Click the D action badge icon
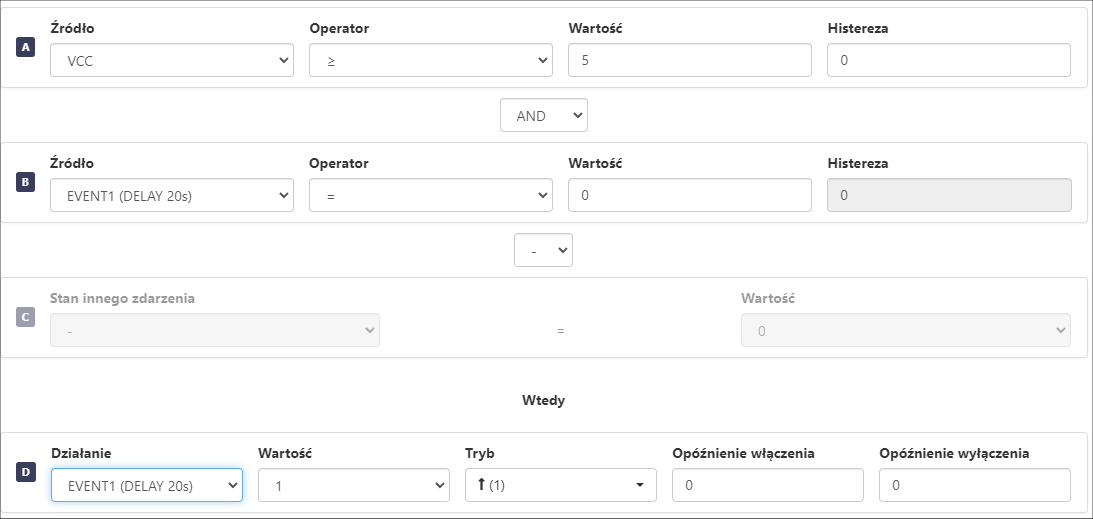 pos(26,472)
